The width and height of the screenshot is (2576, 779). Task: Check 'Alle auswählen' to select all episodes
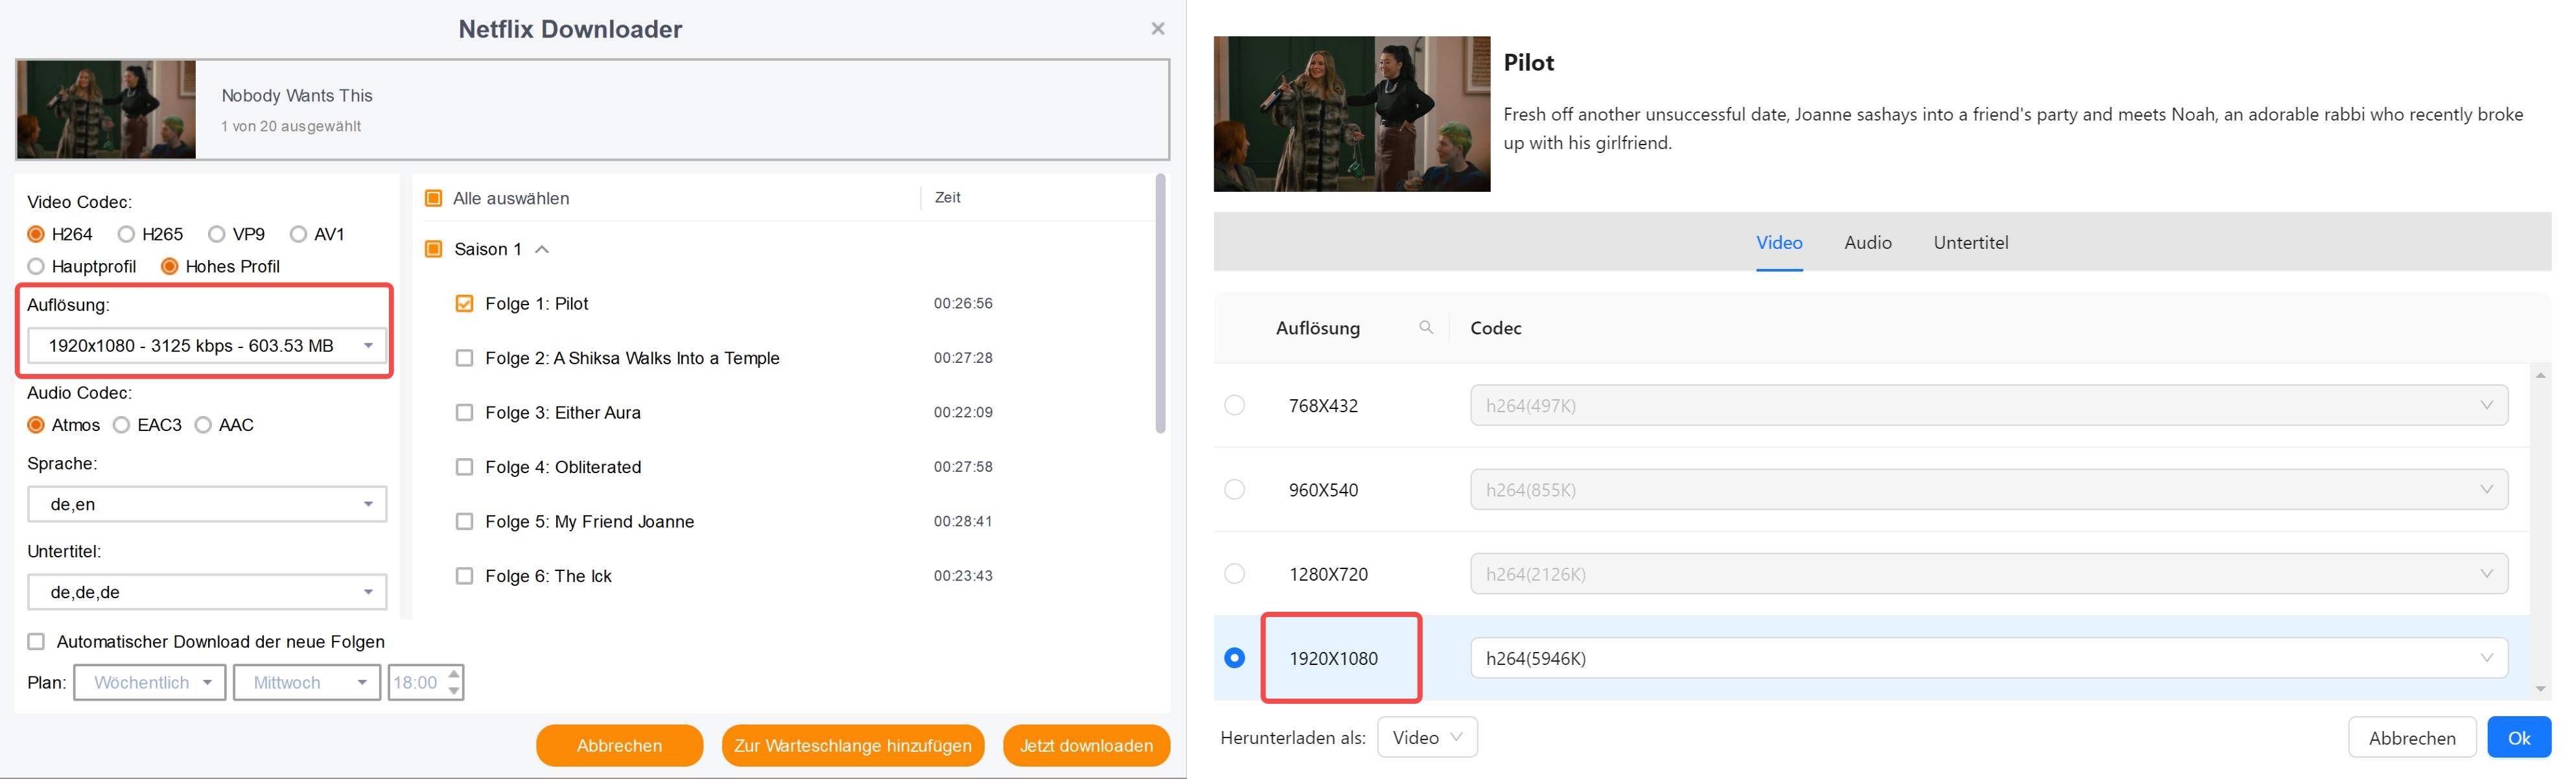coord(433,197)
